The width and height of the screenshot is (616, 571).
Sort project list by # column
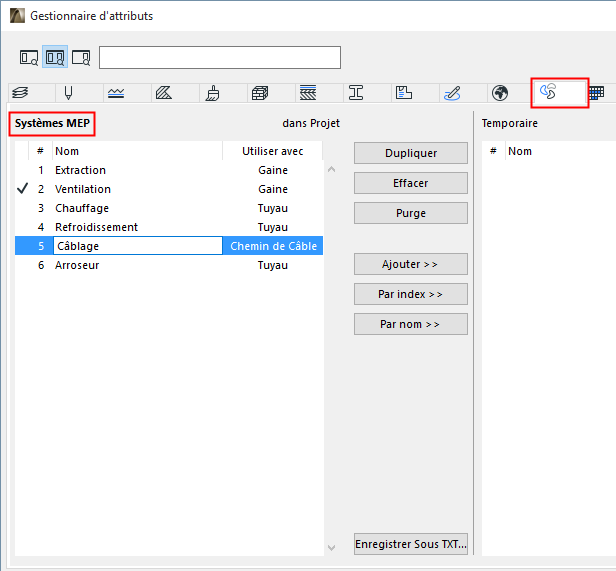coord(40,151)
